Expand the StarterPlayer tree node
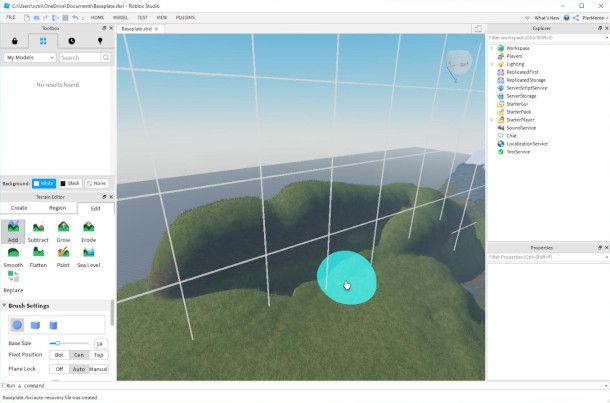Image resolution: width=610 pixels, height=403 pixels. click(491, 120)
